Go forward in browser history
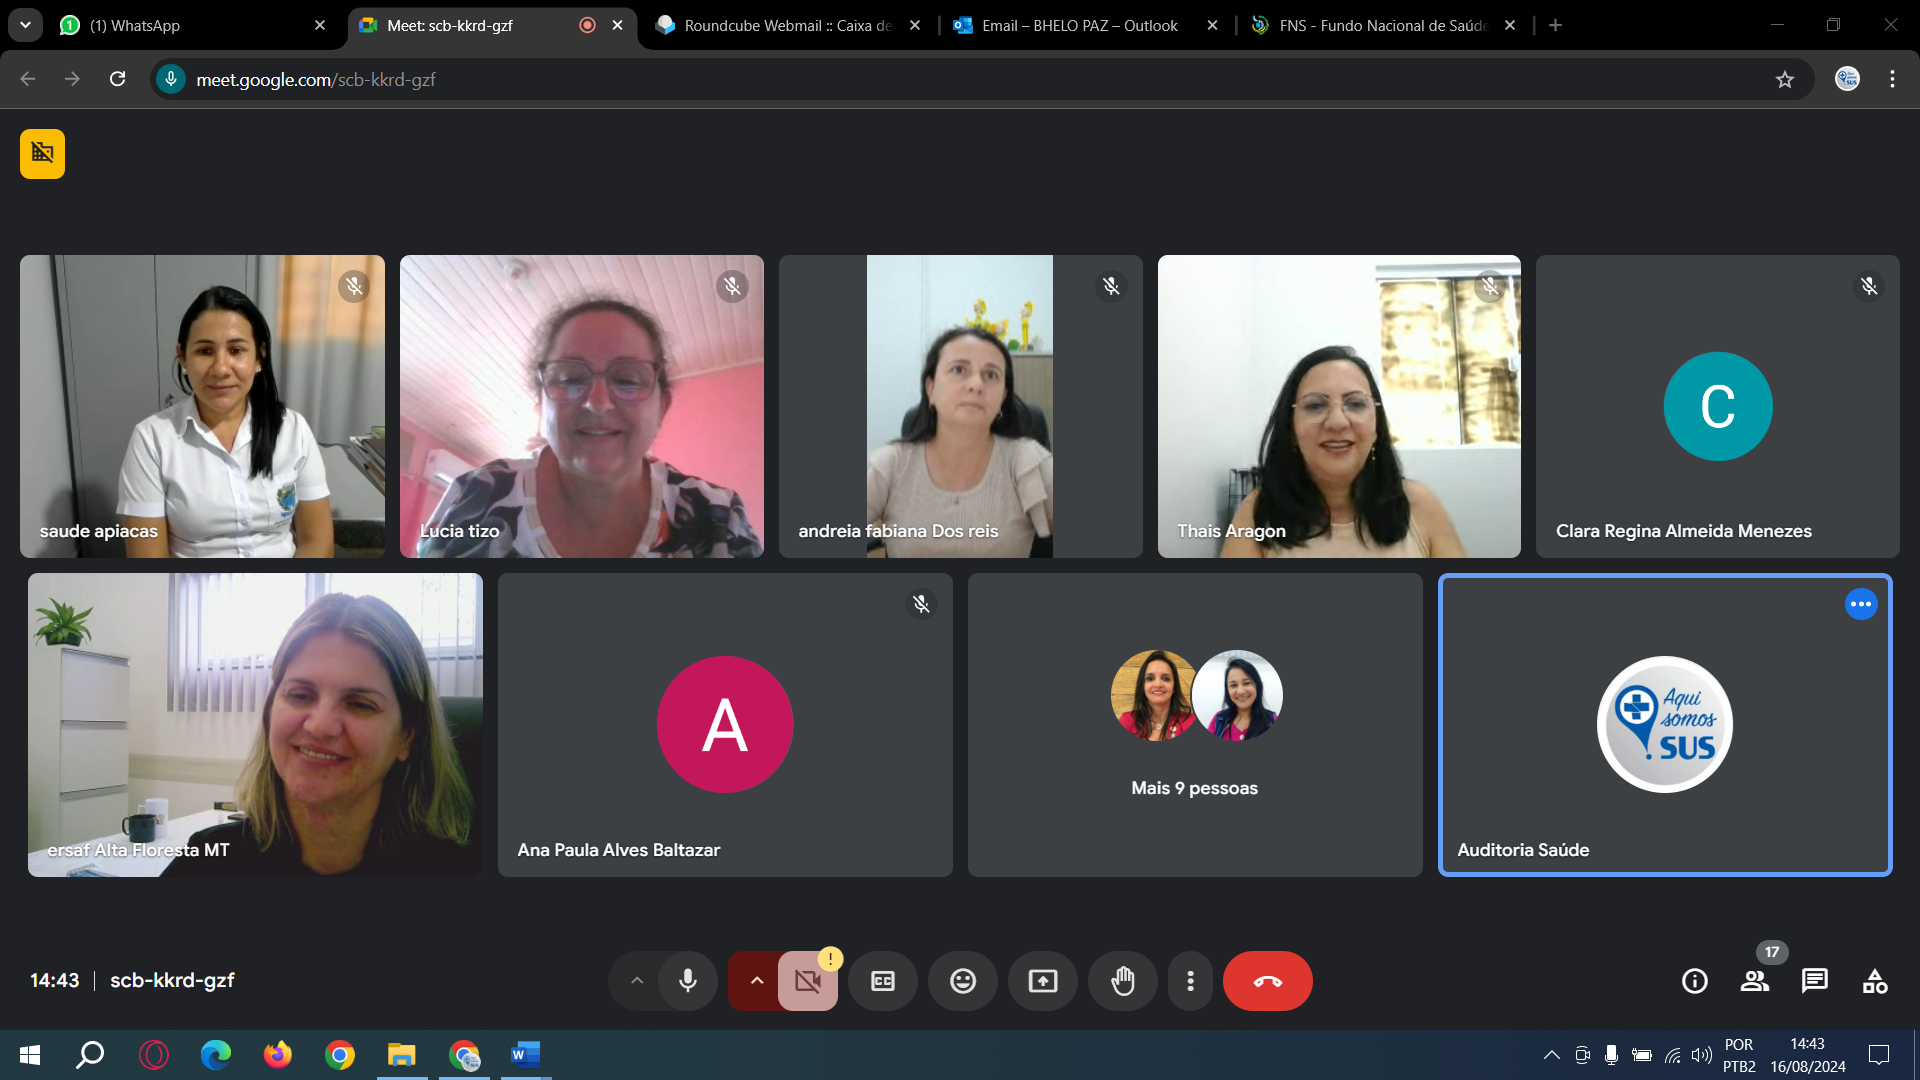This screenshot has height=1080, width=1920. tap(72, 79)
